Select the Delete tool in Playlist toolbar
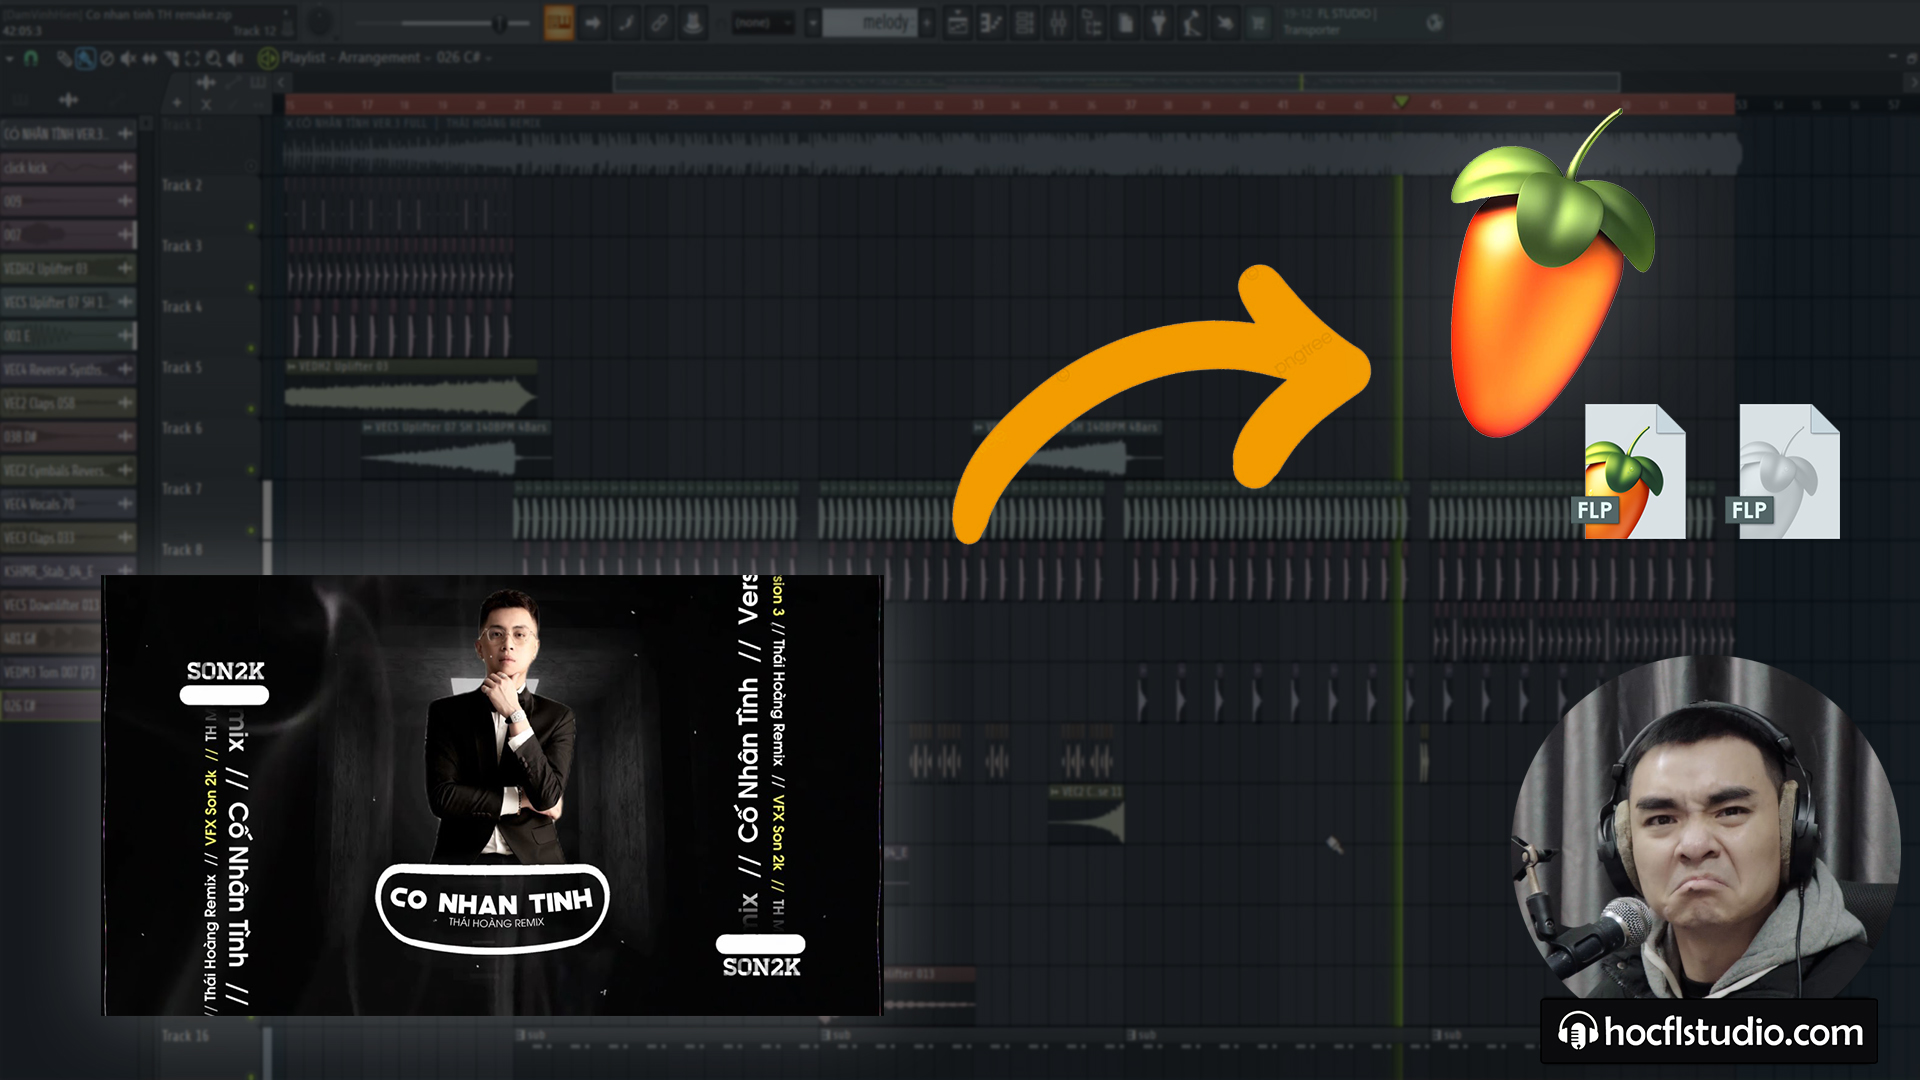 [x=107, y=59]
